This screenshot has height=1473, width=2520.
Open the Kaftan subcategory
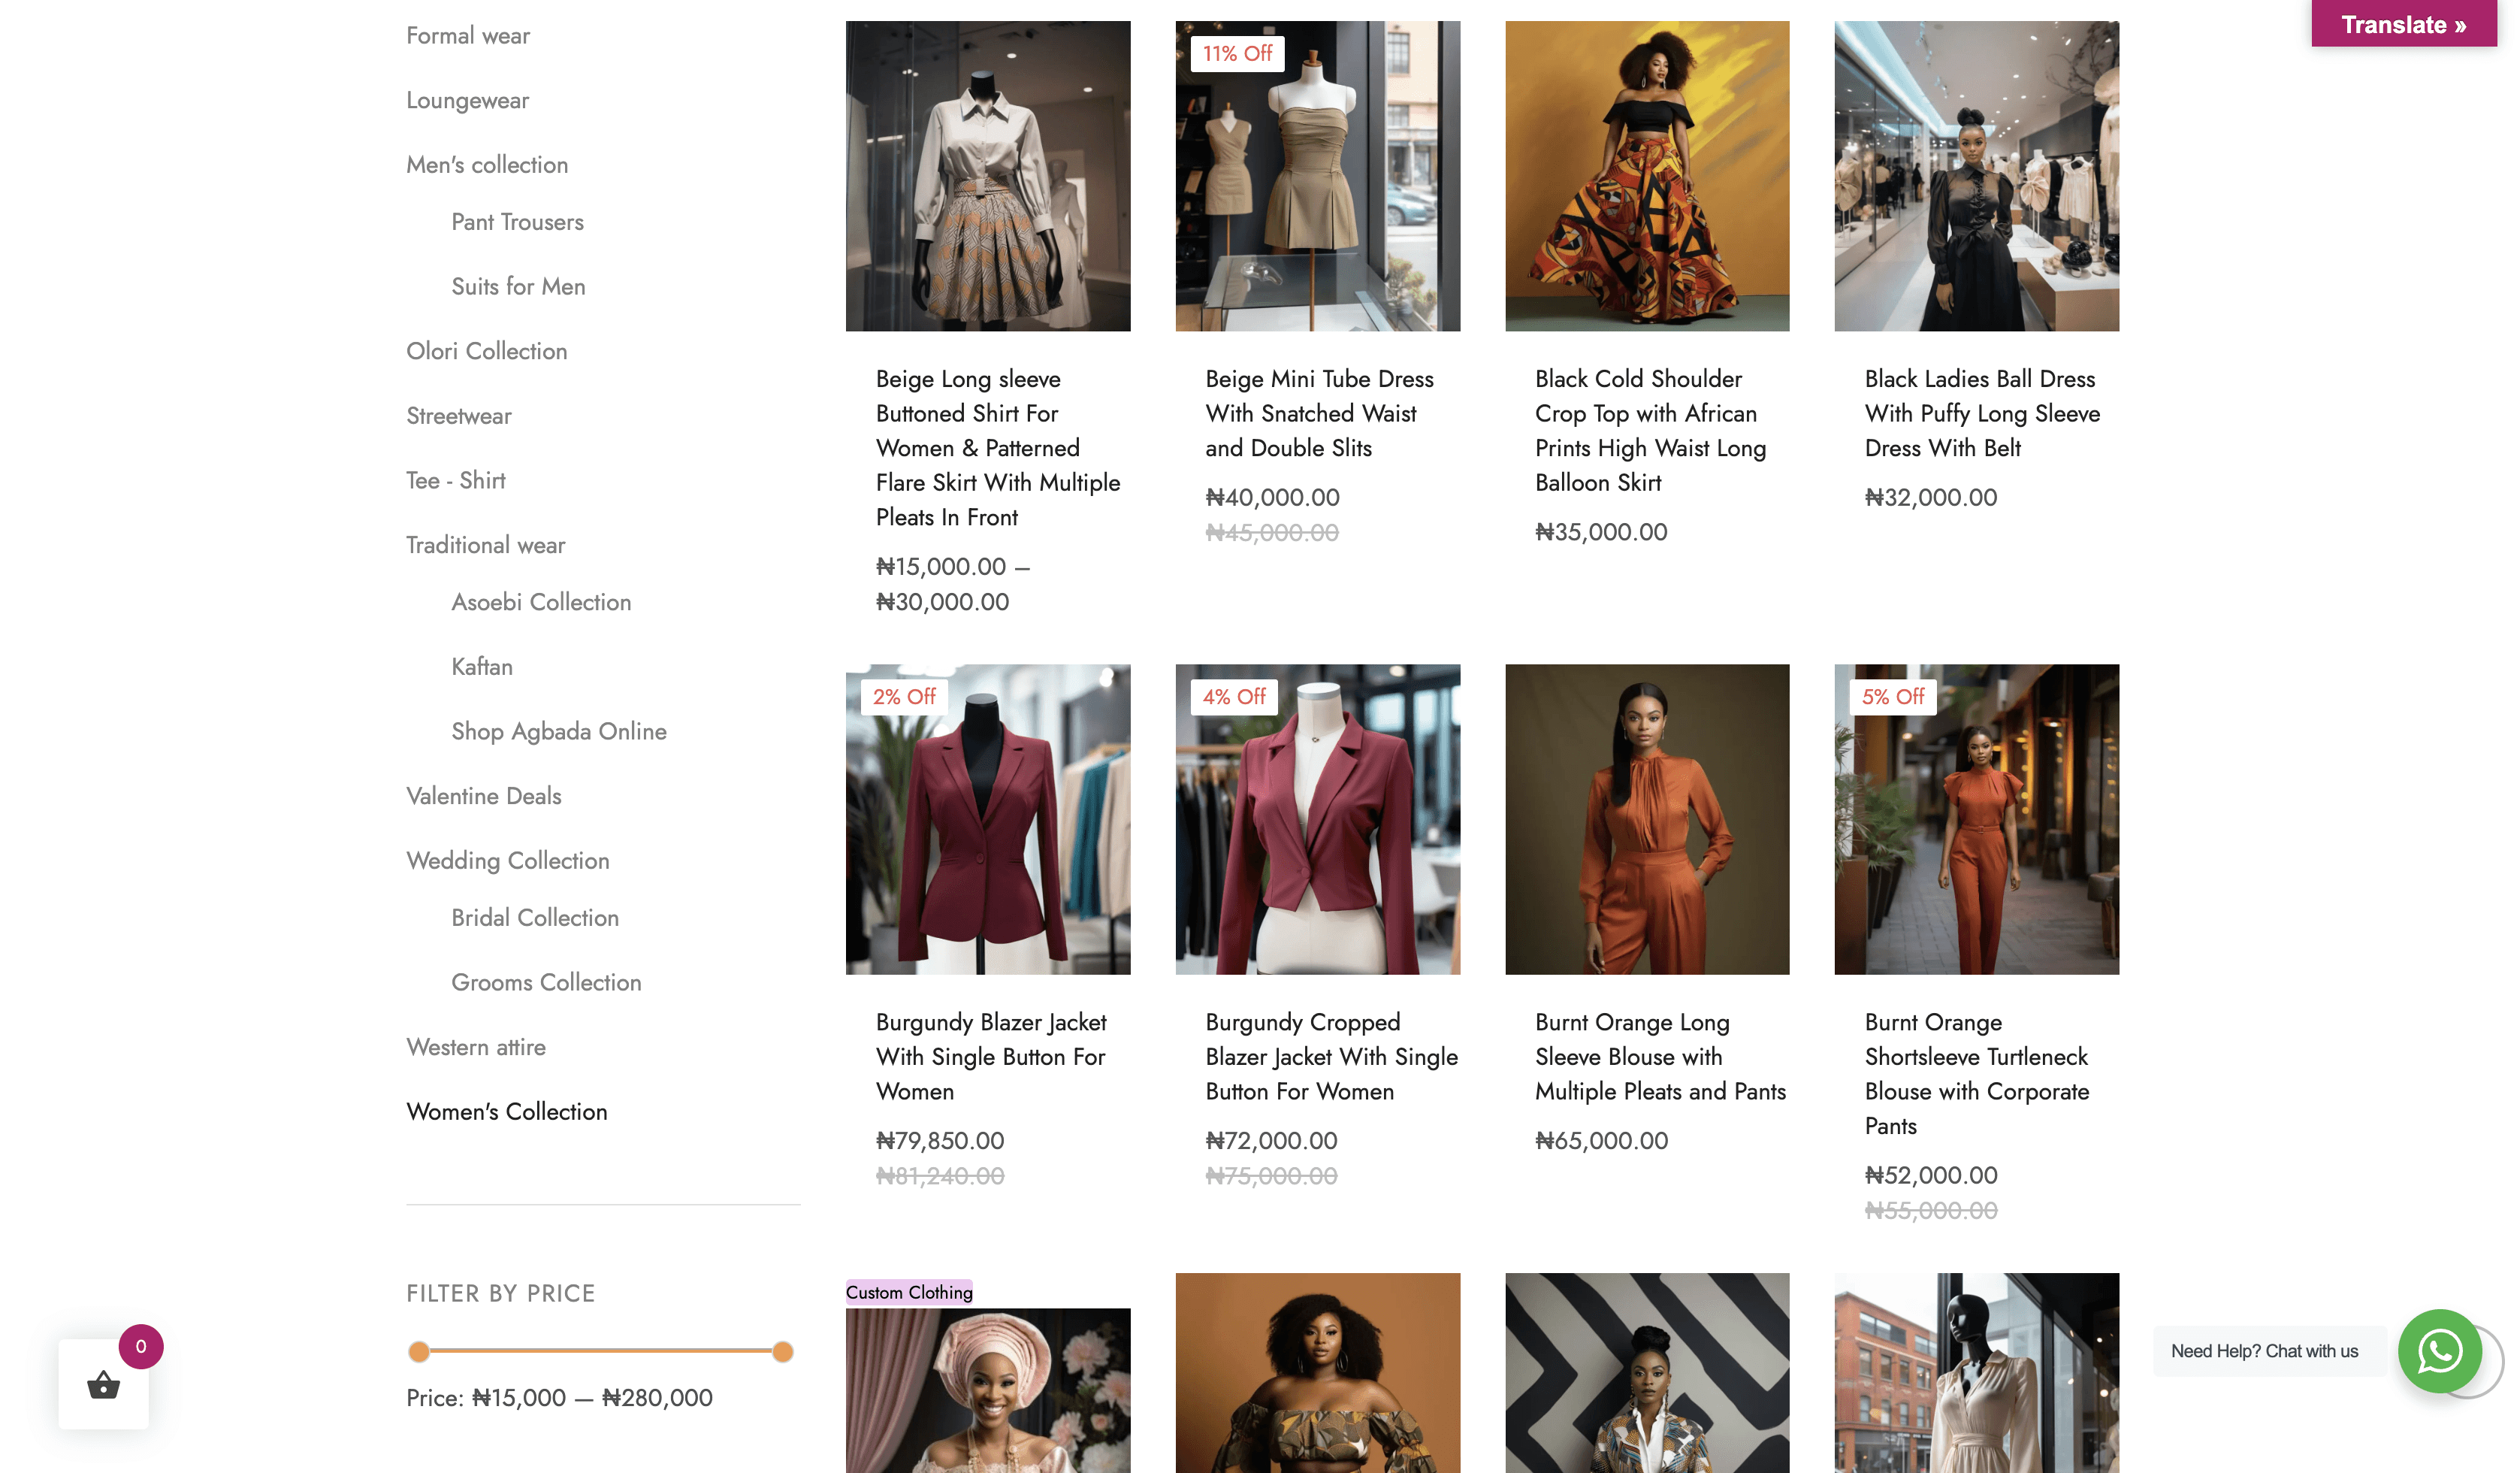click(x=482, y=667)
